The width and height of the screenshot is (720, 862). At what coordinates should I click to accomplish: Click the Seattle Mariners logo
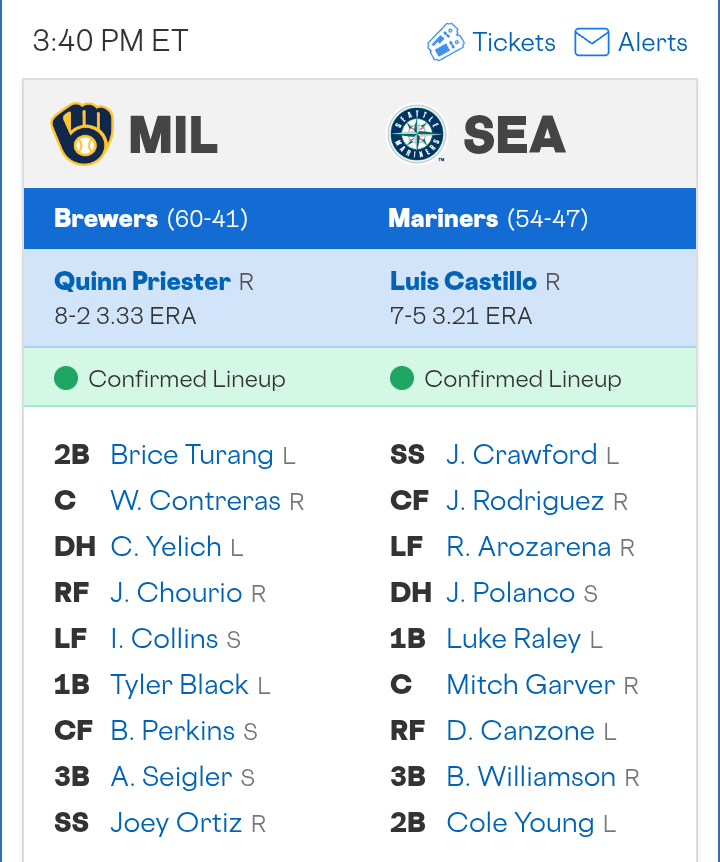click(x=417, y=134)
